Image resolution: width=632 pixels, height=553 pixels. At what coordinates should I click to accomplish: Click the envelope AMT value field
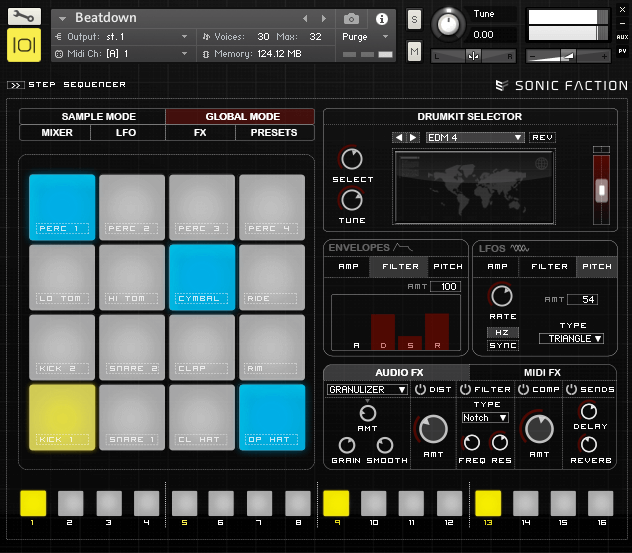(x=445, y=287)
